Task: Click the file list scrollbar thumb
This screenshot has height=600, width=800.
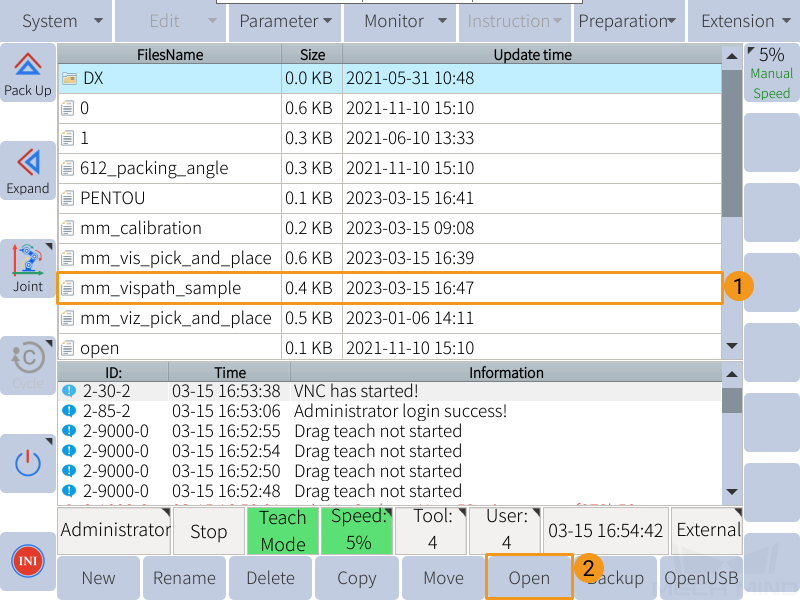Action: tap(732, 143)
